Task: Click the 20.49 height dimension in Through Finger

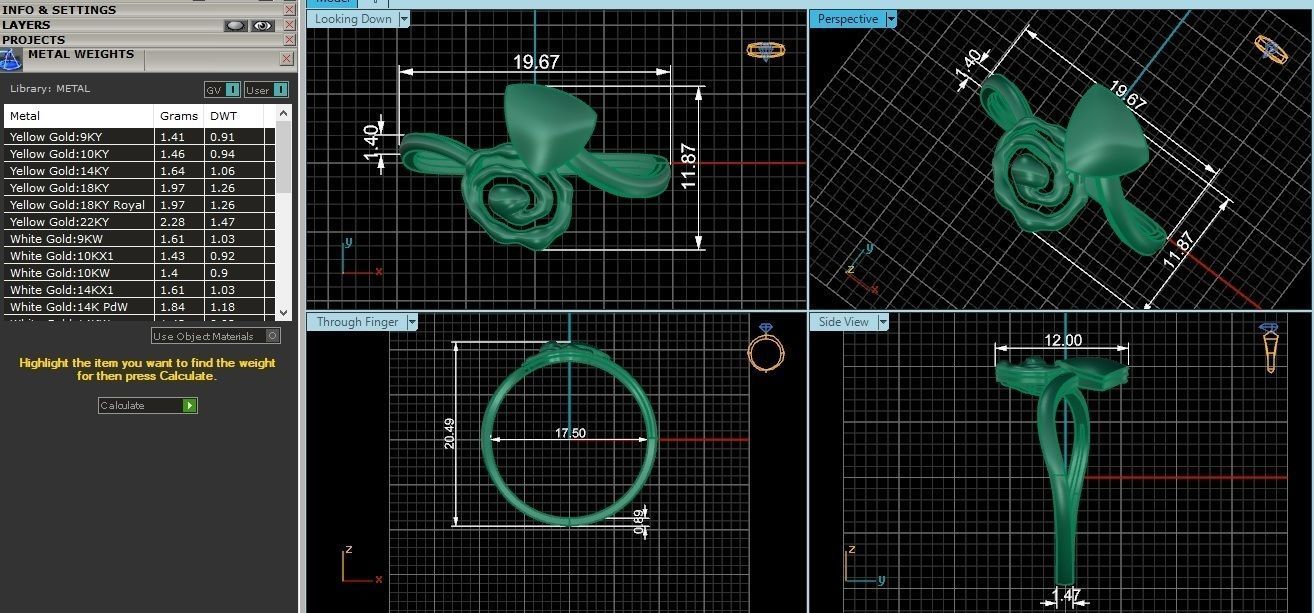Action: point(450,433)
